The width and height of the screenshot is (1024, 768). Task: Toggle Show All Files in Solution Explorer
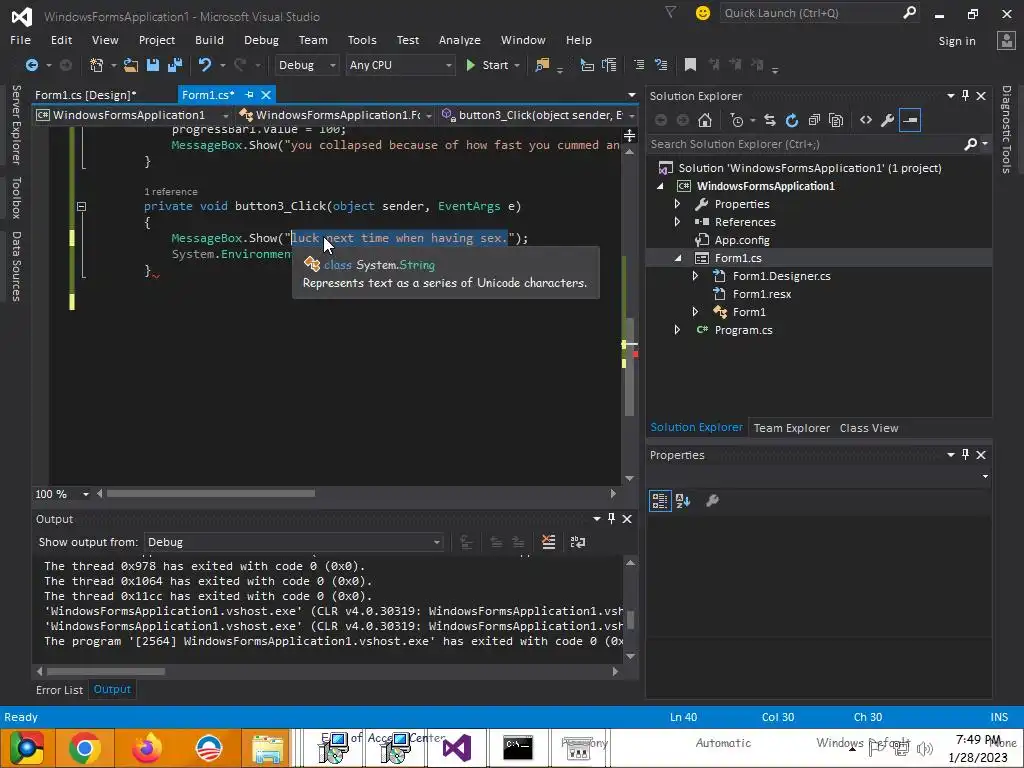coord(836,120)
